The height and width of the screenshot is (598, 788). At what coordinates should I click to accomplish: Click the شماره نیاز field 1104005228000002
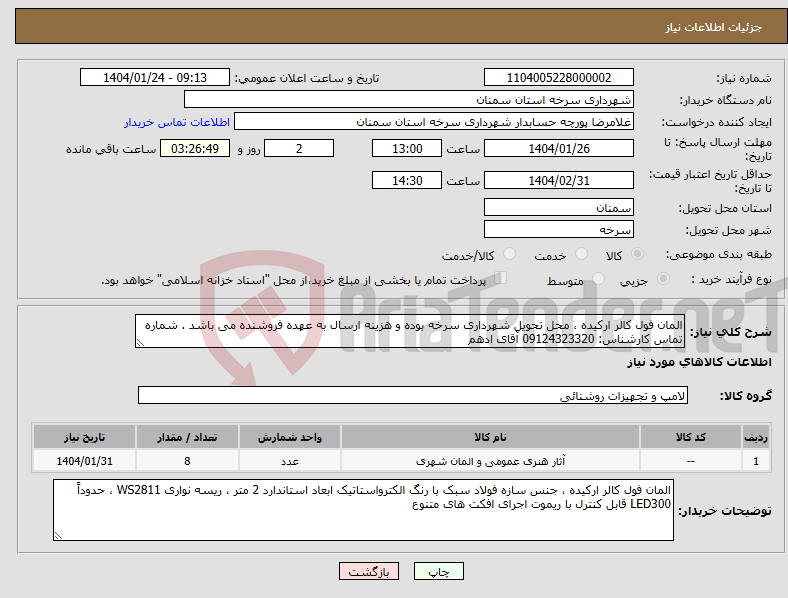[x=559, y=78]
